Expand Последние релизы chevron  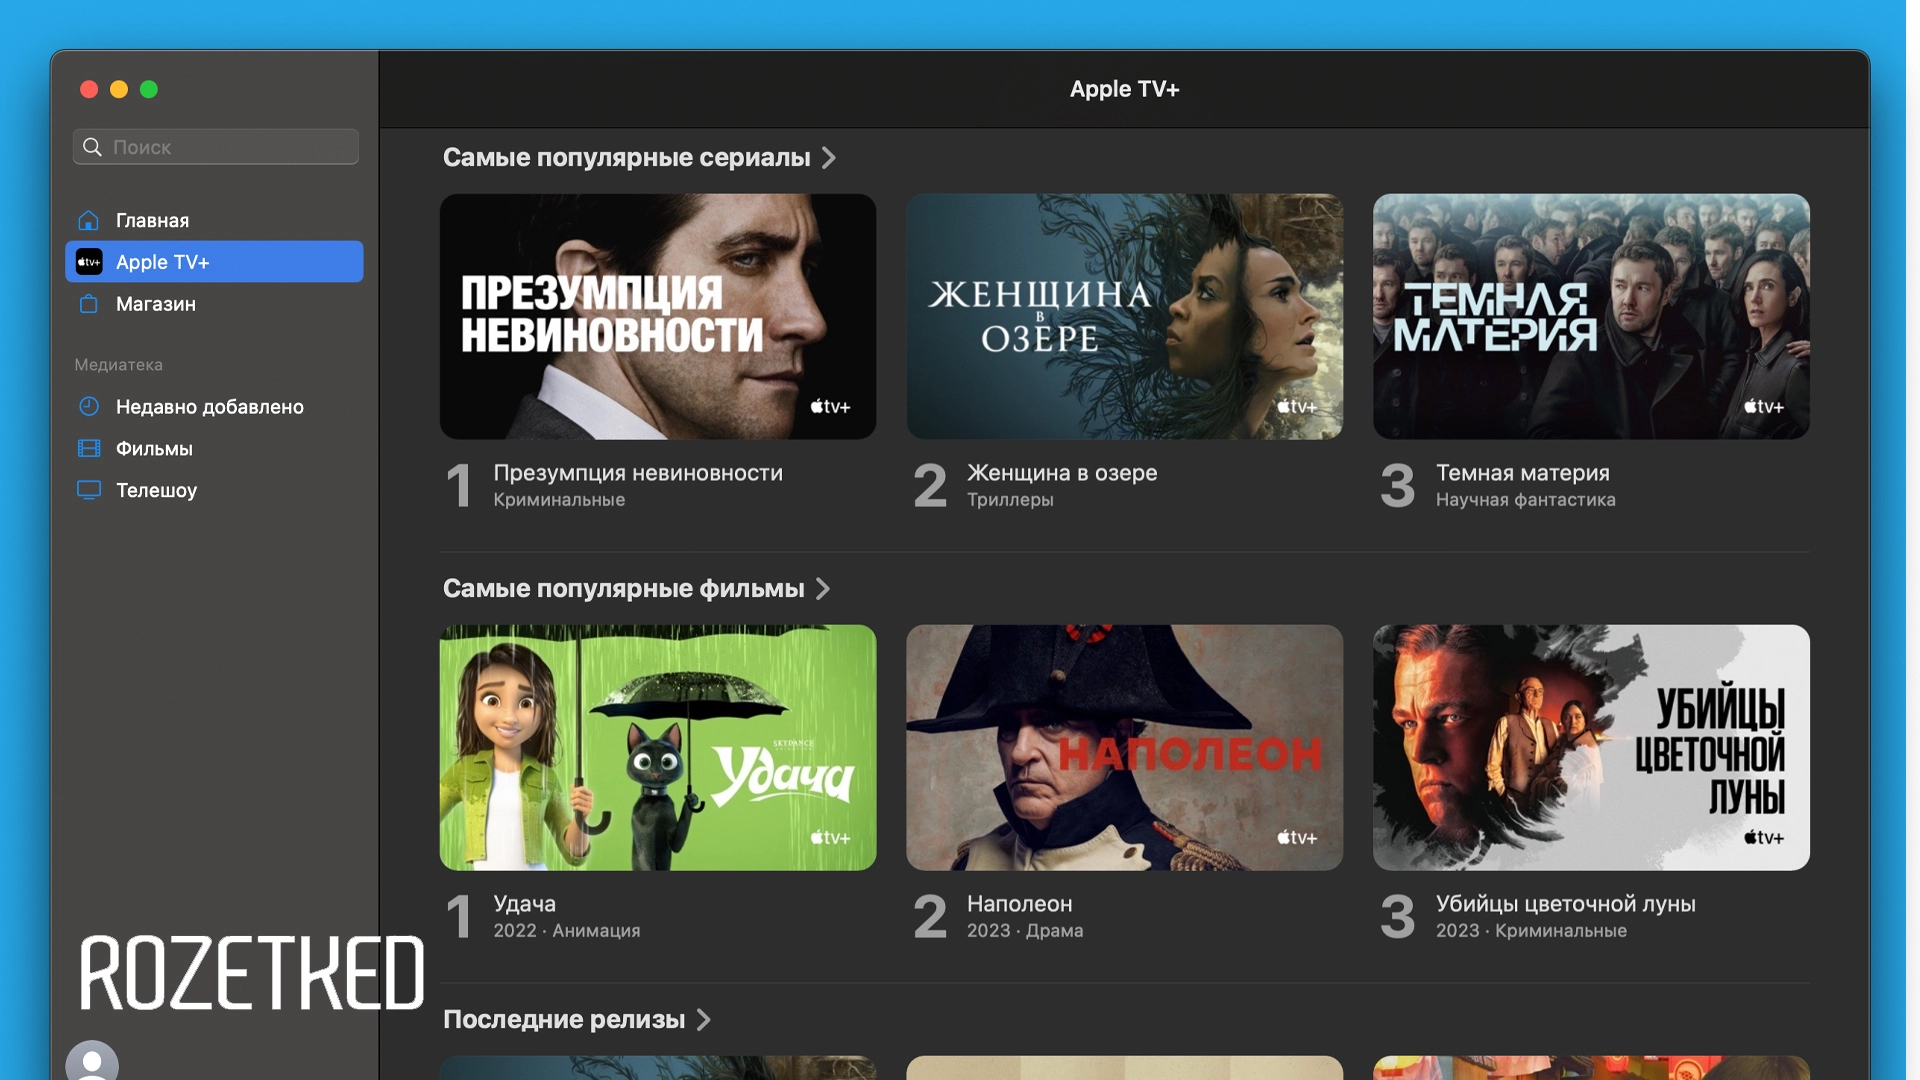(x=704, y=1020)
